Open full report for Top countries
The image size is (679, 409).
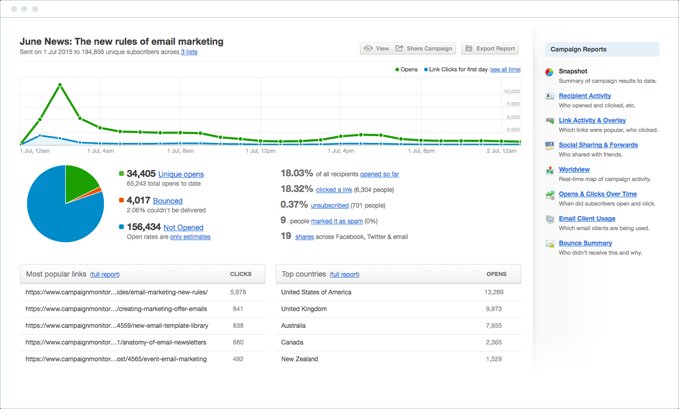click(x=346, y=273)
